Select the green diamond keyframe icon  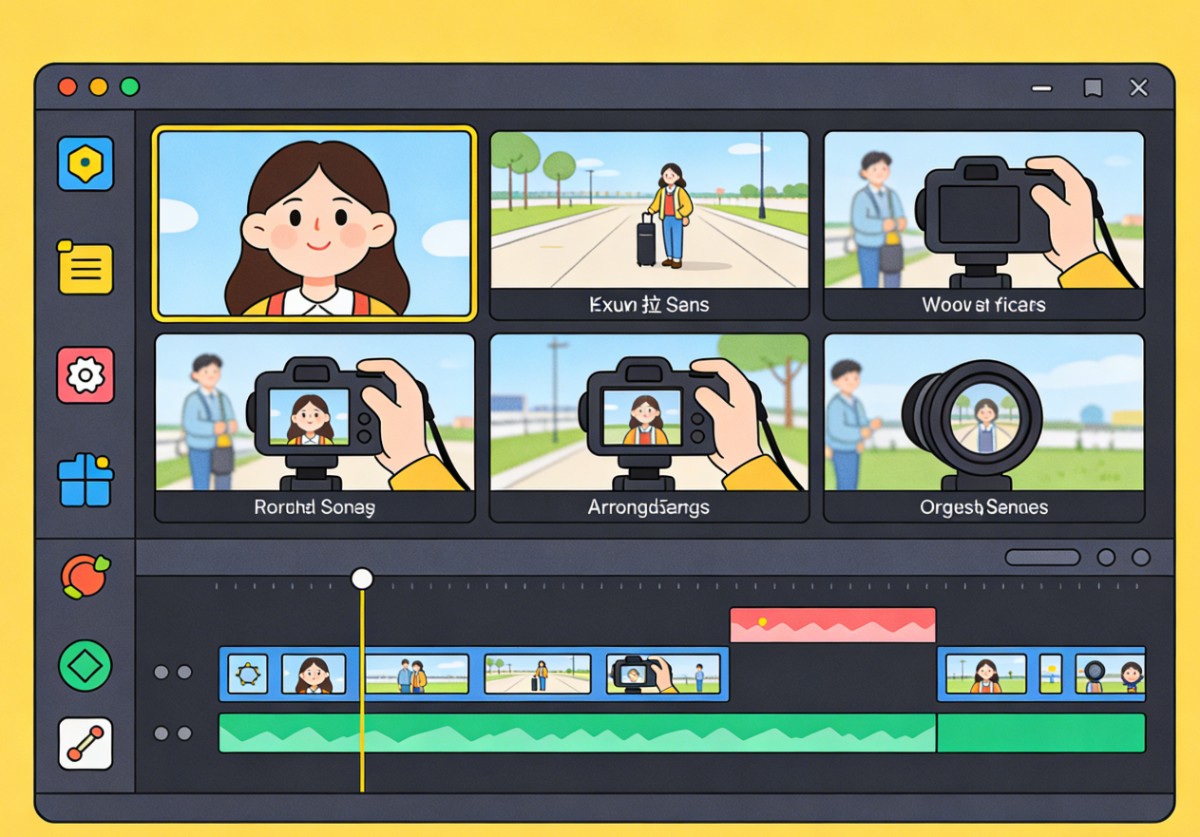(x=85, y=666)
